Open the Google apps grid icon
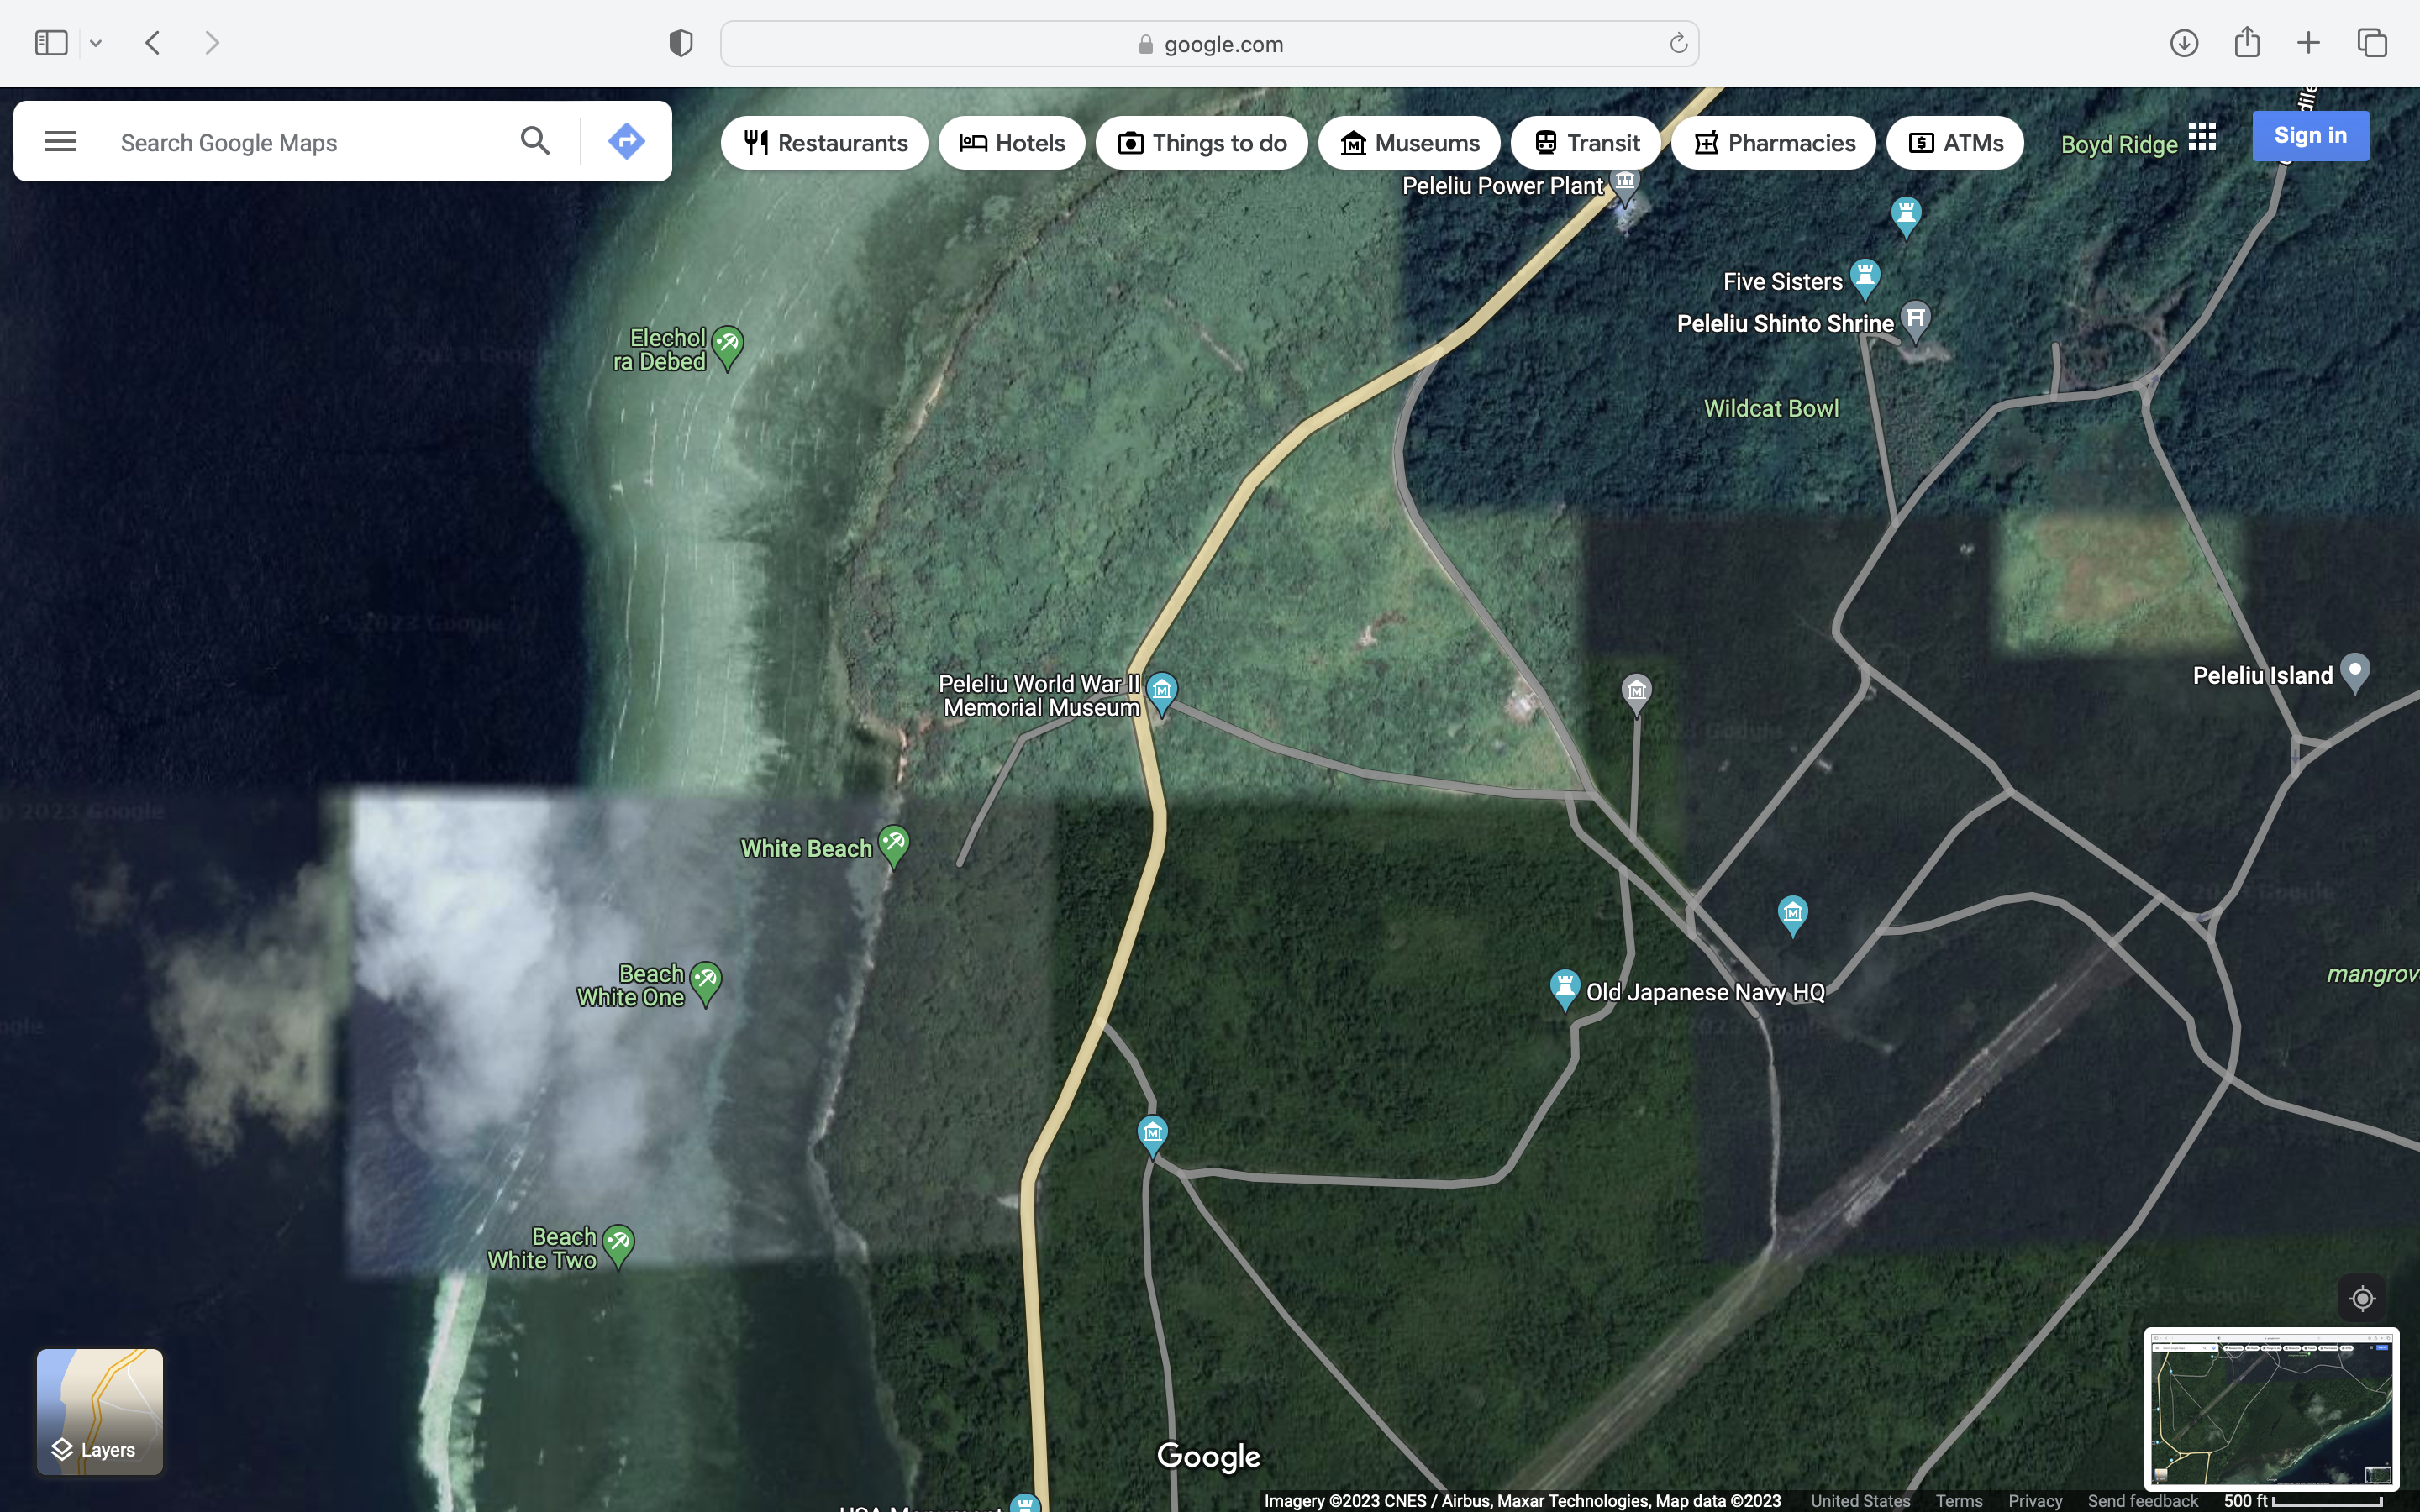This screenshot has width=2420, height=1512. pos(2201,137)
